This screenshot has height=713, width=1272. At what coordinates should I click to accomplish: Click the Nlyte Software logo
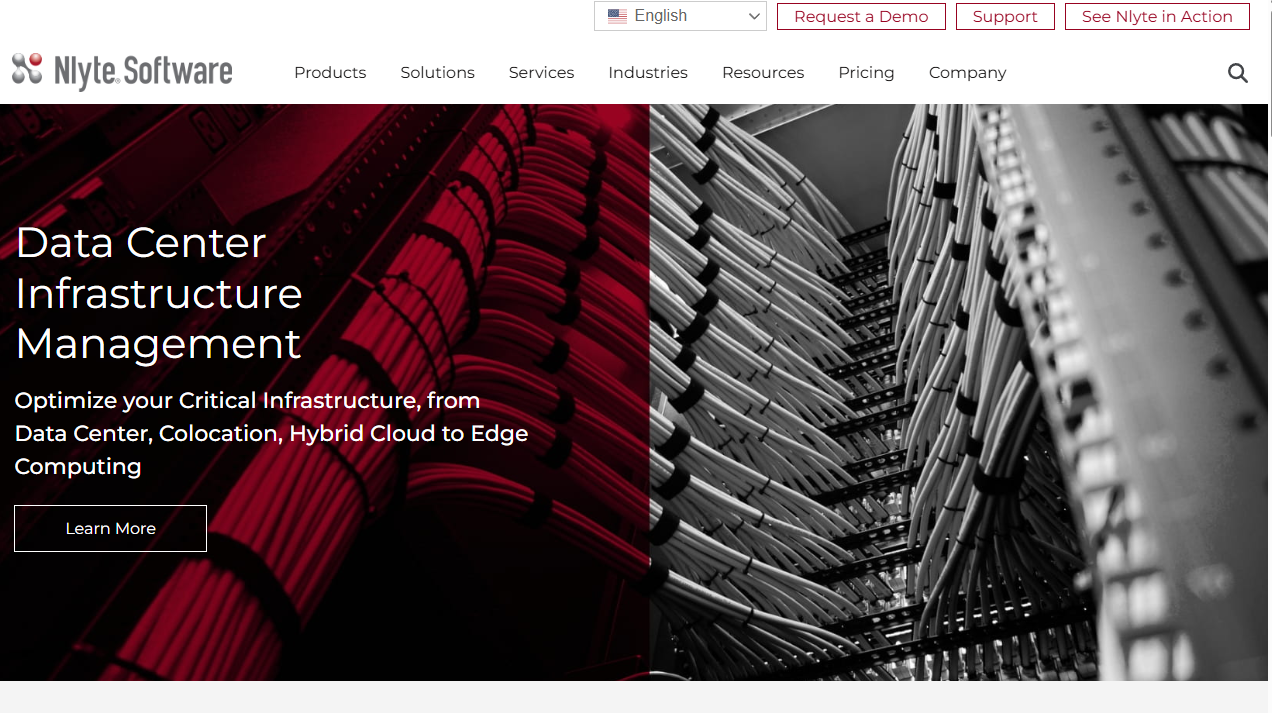pyautogui.click(x=122, y=71)
